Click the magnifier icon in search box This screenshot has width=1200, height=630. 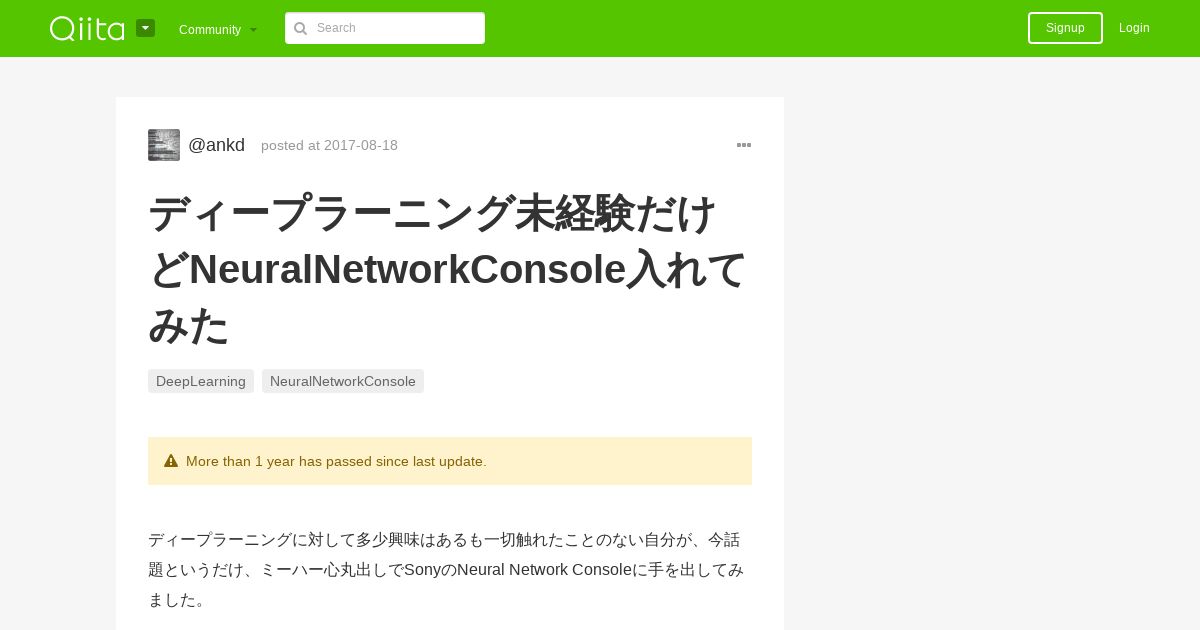(x=300, y=28)
